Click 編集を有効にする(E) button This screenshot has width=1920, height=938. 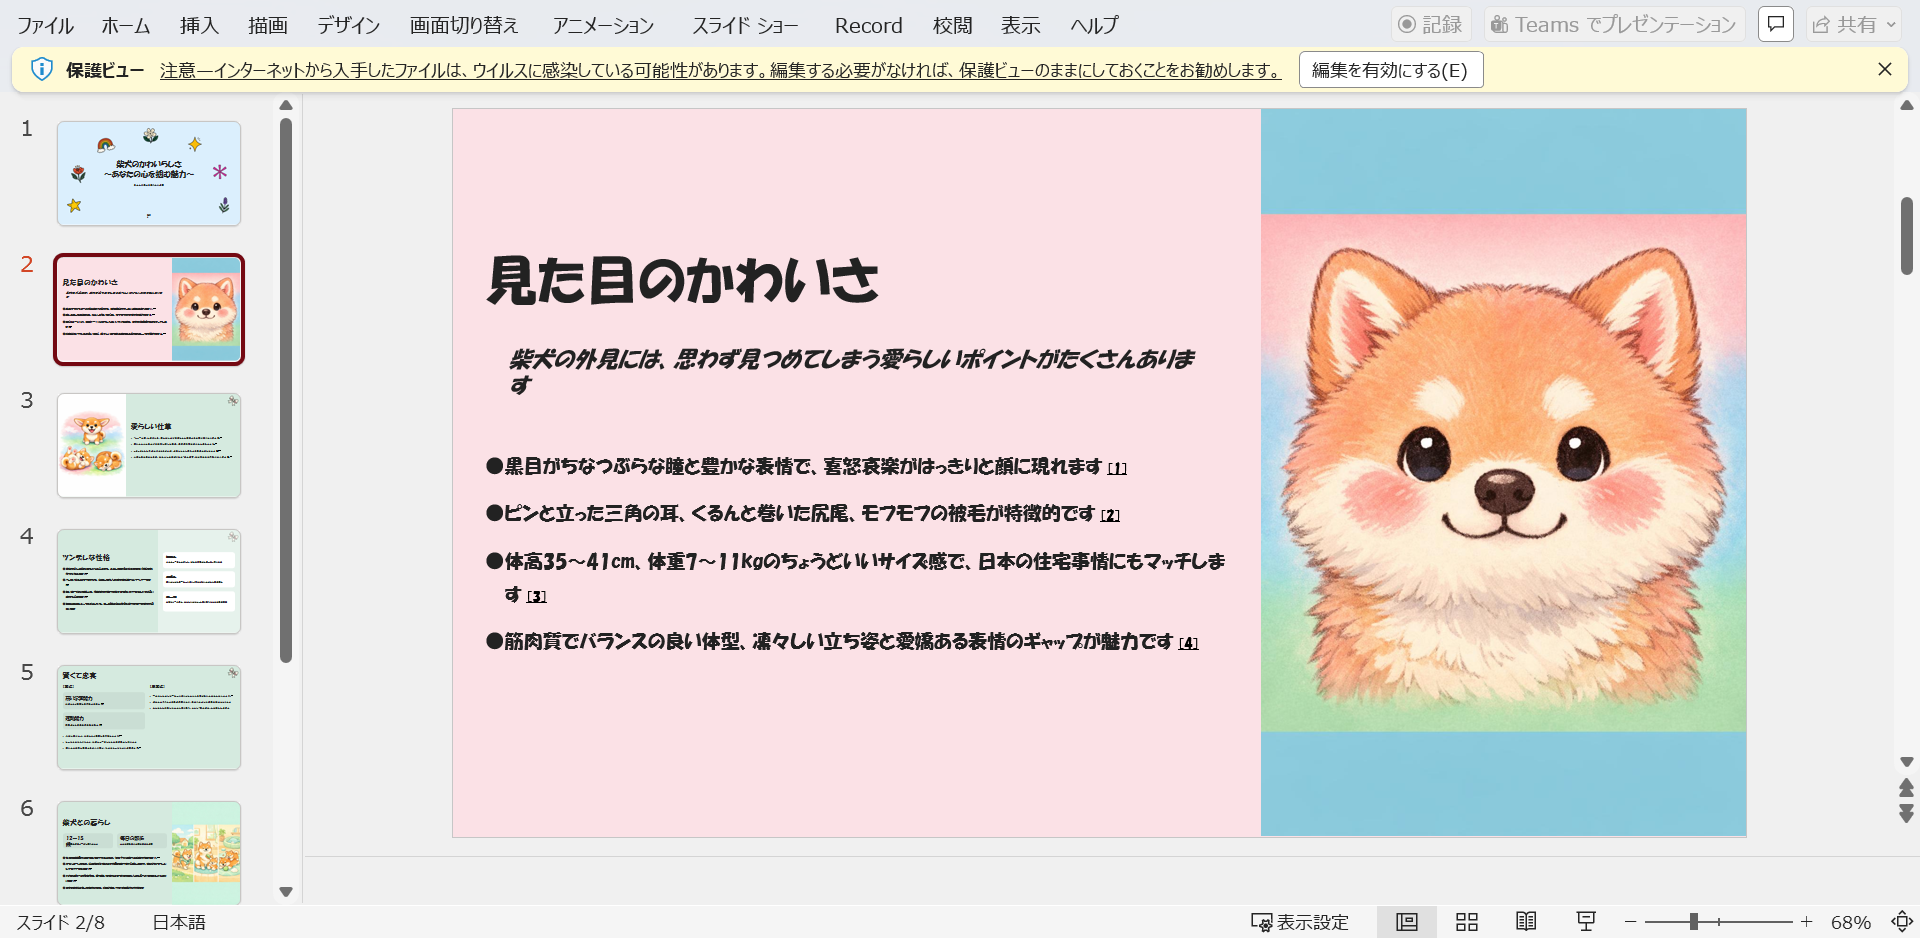[x=1390, y=70]
